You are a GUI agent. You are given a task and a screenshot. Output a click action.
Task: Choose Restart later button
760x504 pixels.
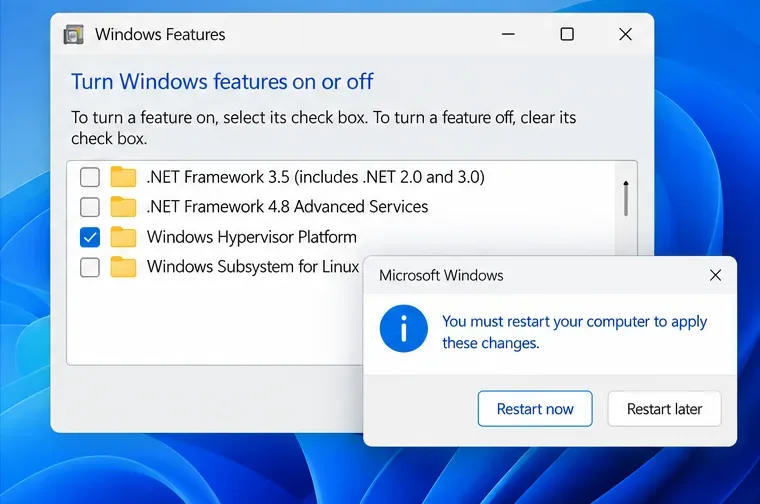(x=665, y=409)
